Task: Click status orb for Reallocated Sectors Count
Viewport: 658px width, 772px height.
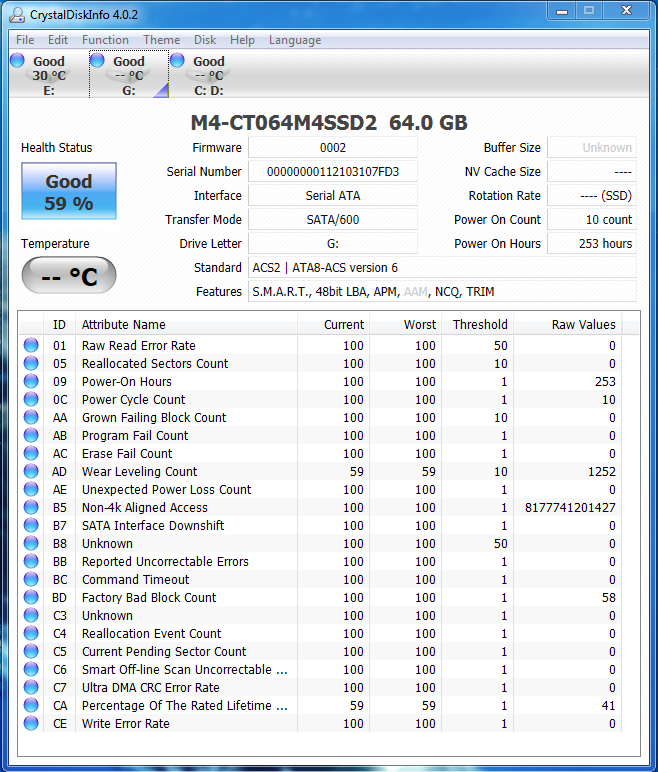Action: tap(31, 363)
